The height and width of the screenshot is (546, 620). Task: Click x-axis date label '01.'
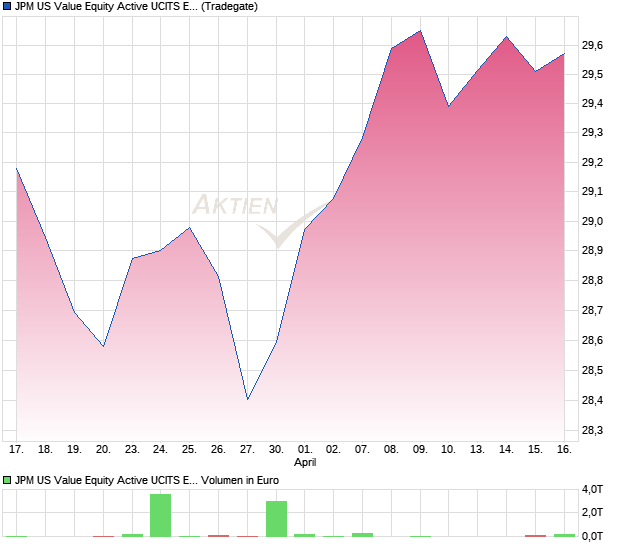coord(305,450)
